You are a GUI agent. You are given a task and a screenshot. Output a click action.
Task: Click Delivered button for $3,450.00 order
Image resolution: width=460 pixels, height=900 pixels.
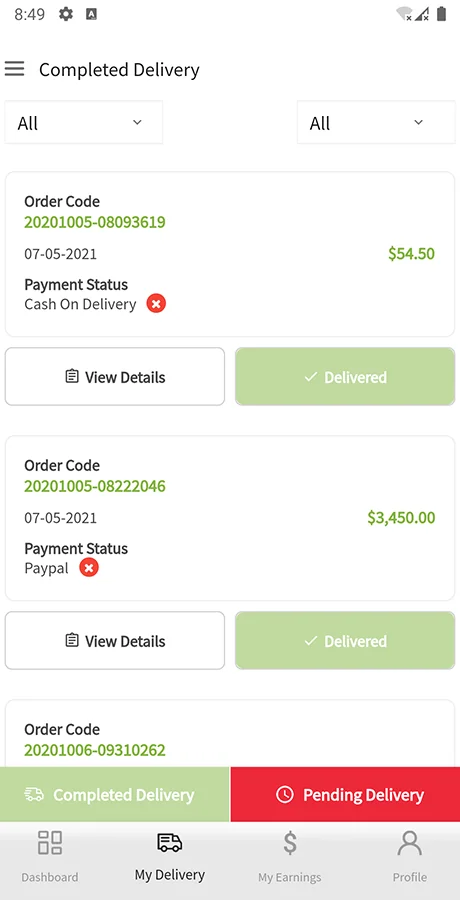345,641
